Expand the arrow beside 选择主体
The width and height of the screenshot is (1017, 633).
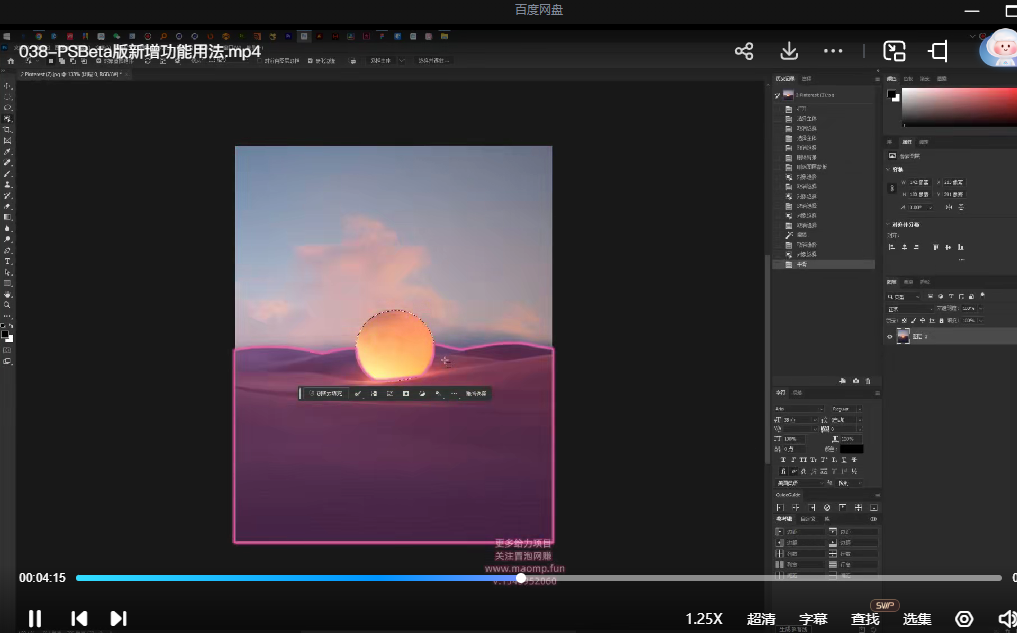click(401, 60)
